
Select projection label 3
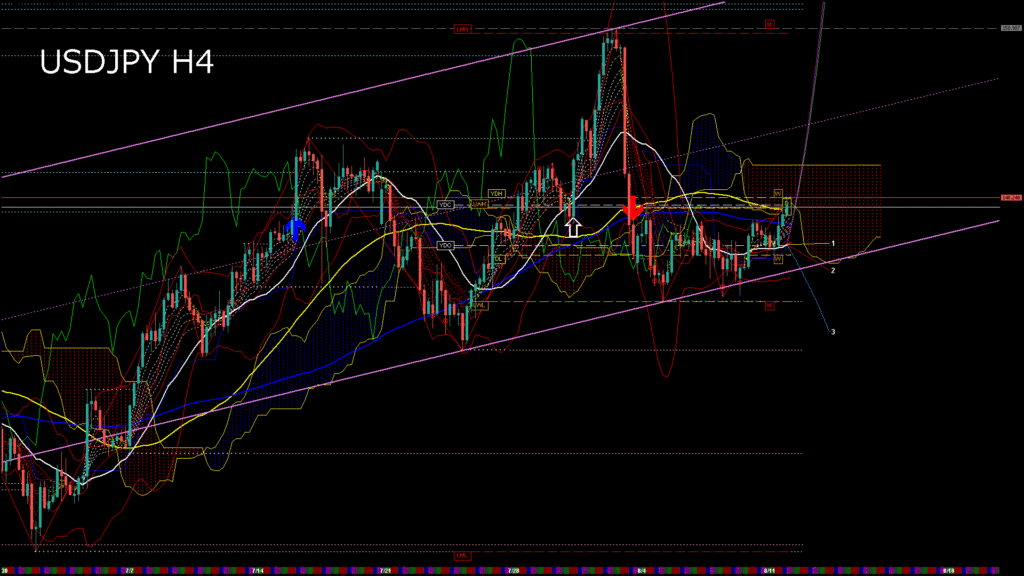coord(833,331)
